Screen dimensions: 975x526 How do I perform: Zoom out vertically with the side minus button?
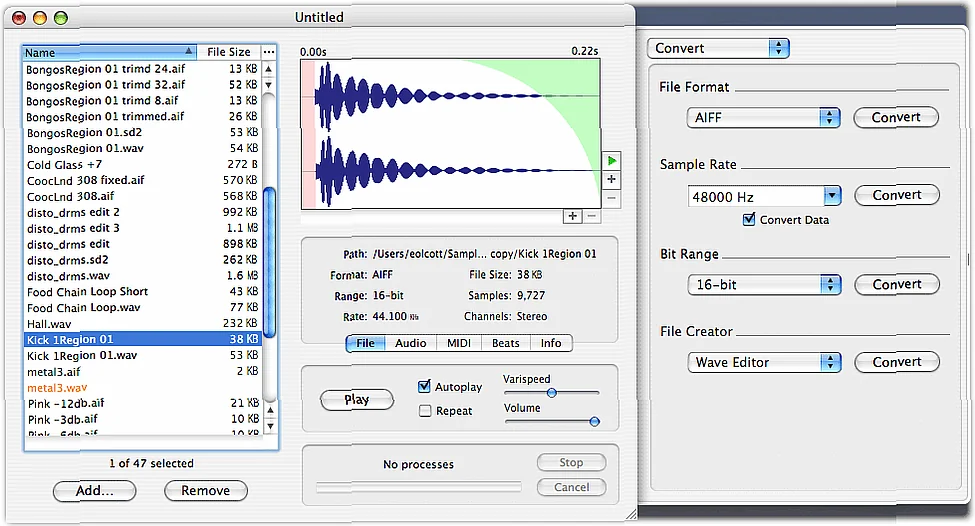[x=612, y=198]
